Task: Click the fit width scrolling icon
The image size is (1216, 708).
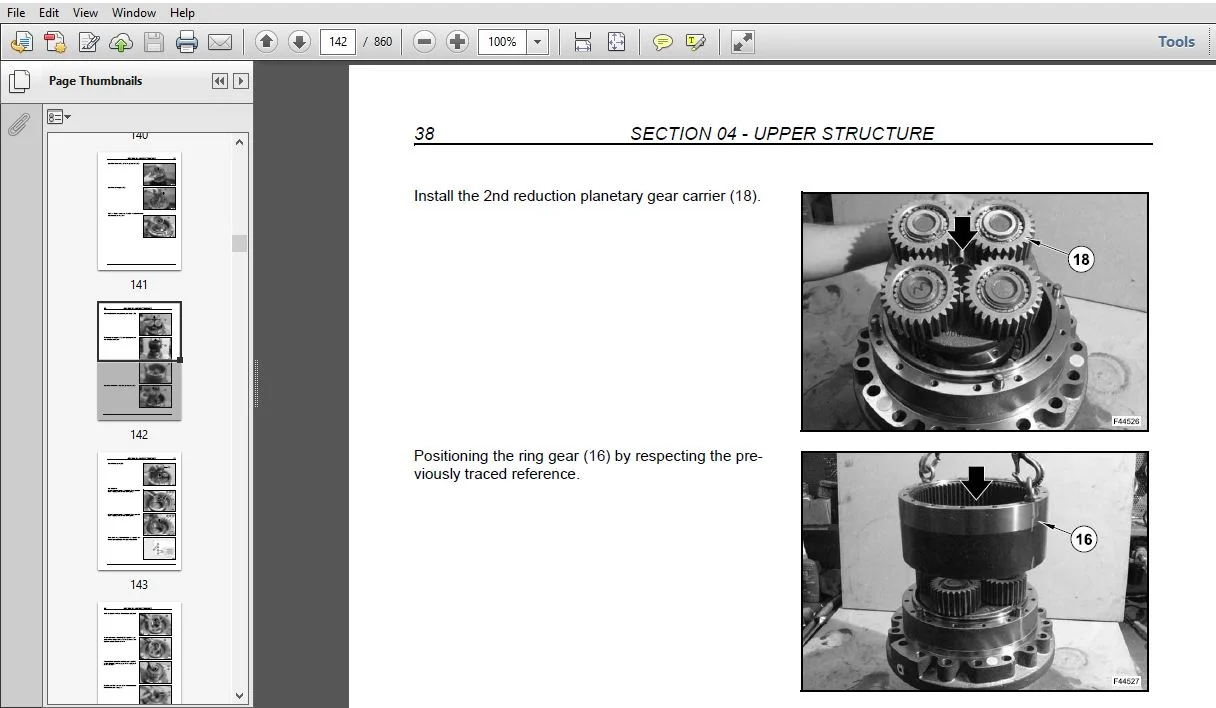Action: pyautogui.click(x=583, y=42)
